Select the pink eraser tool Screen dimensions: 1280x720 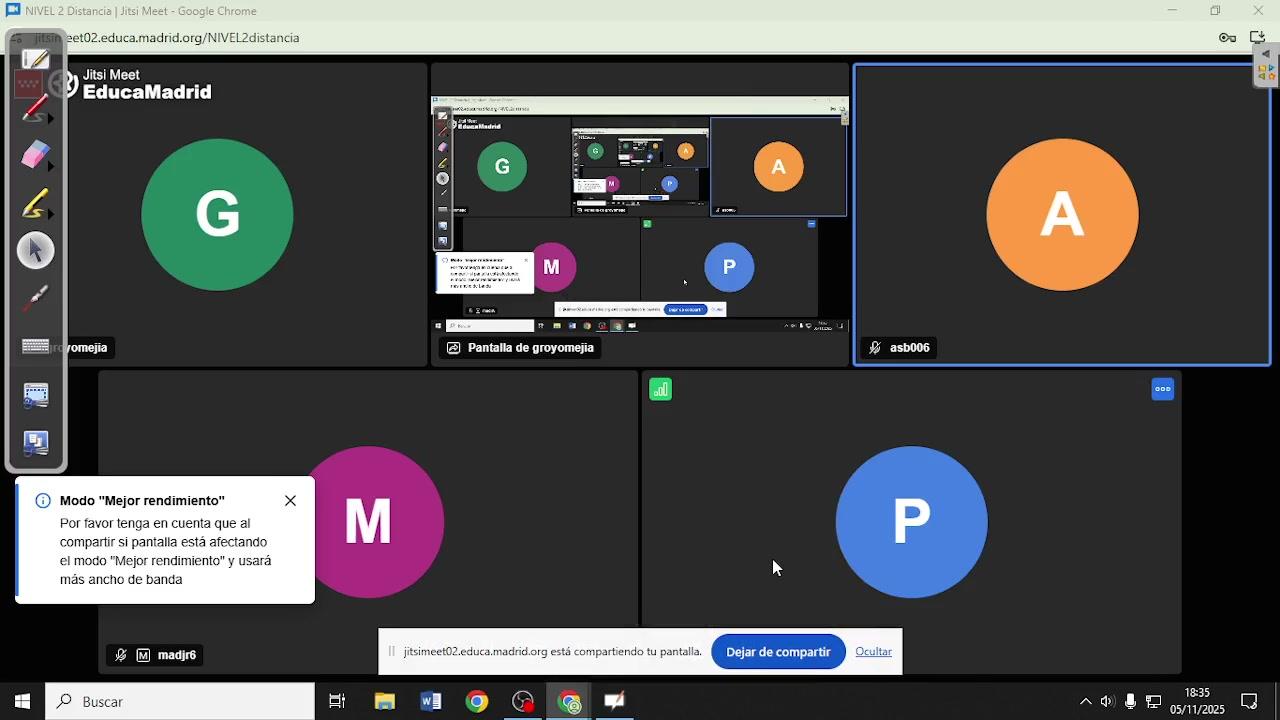click(x=35, y=155)
